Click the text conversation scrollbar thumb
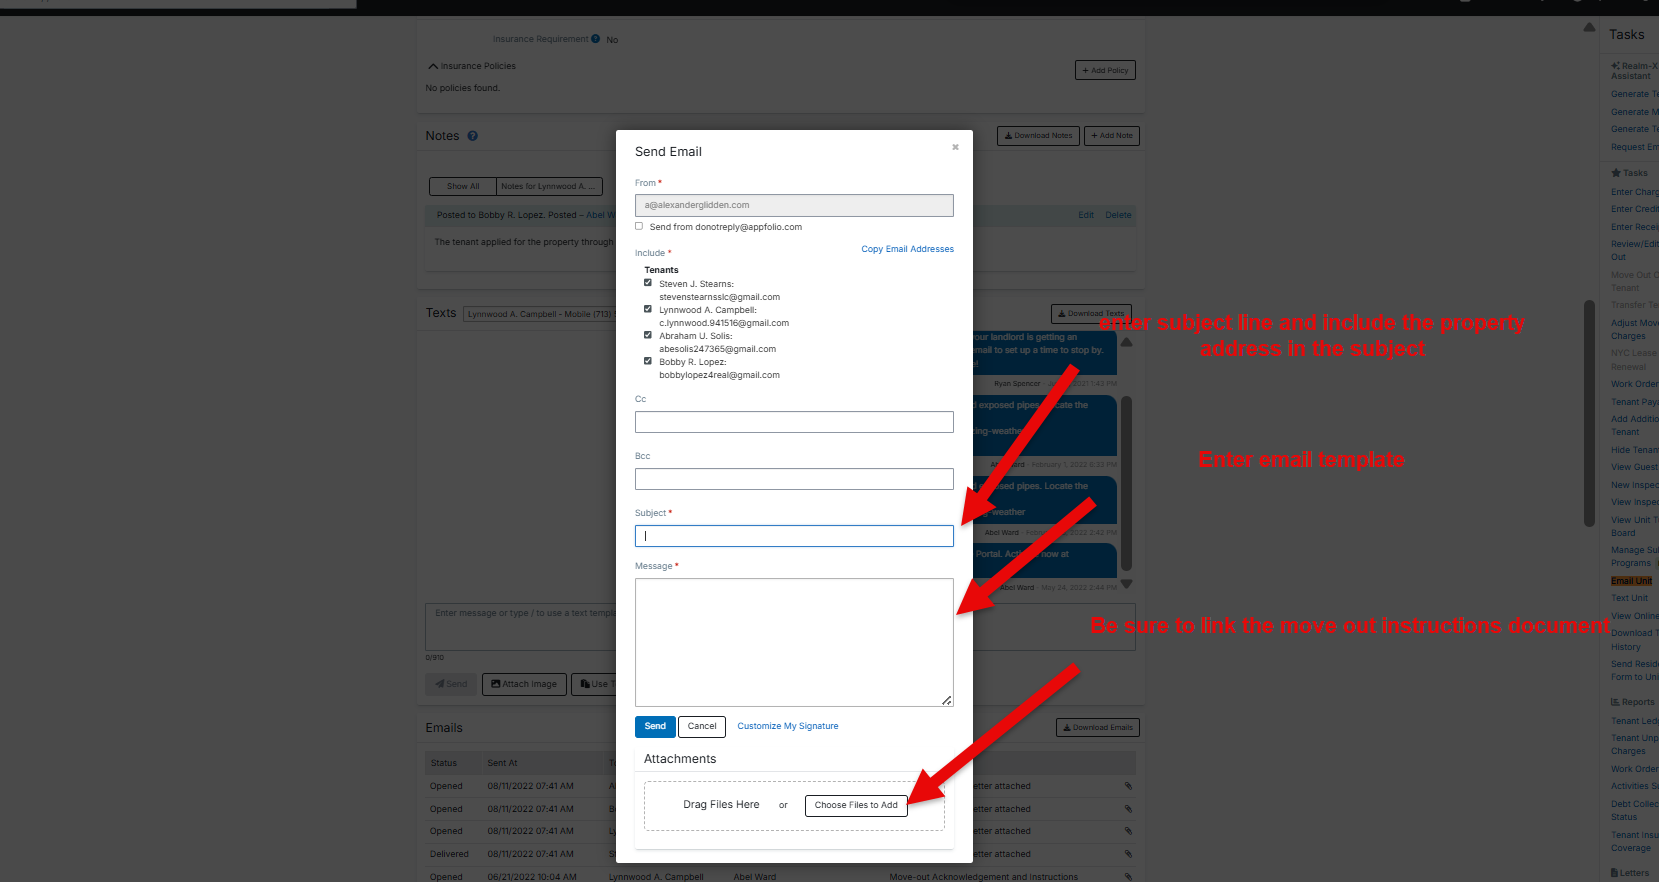1659x882 pixels. point(1127,483)
